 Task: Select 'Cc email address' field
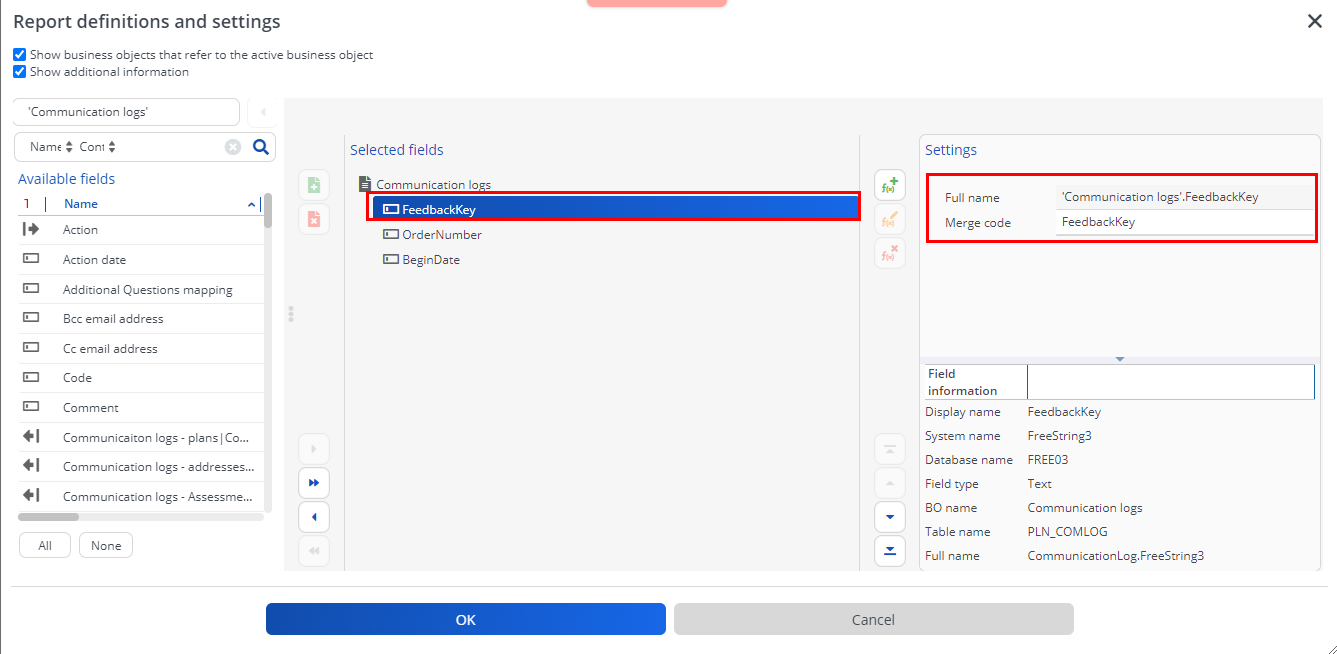point(140,348)
